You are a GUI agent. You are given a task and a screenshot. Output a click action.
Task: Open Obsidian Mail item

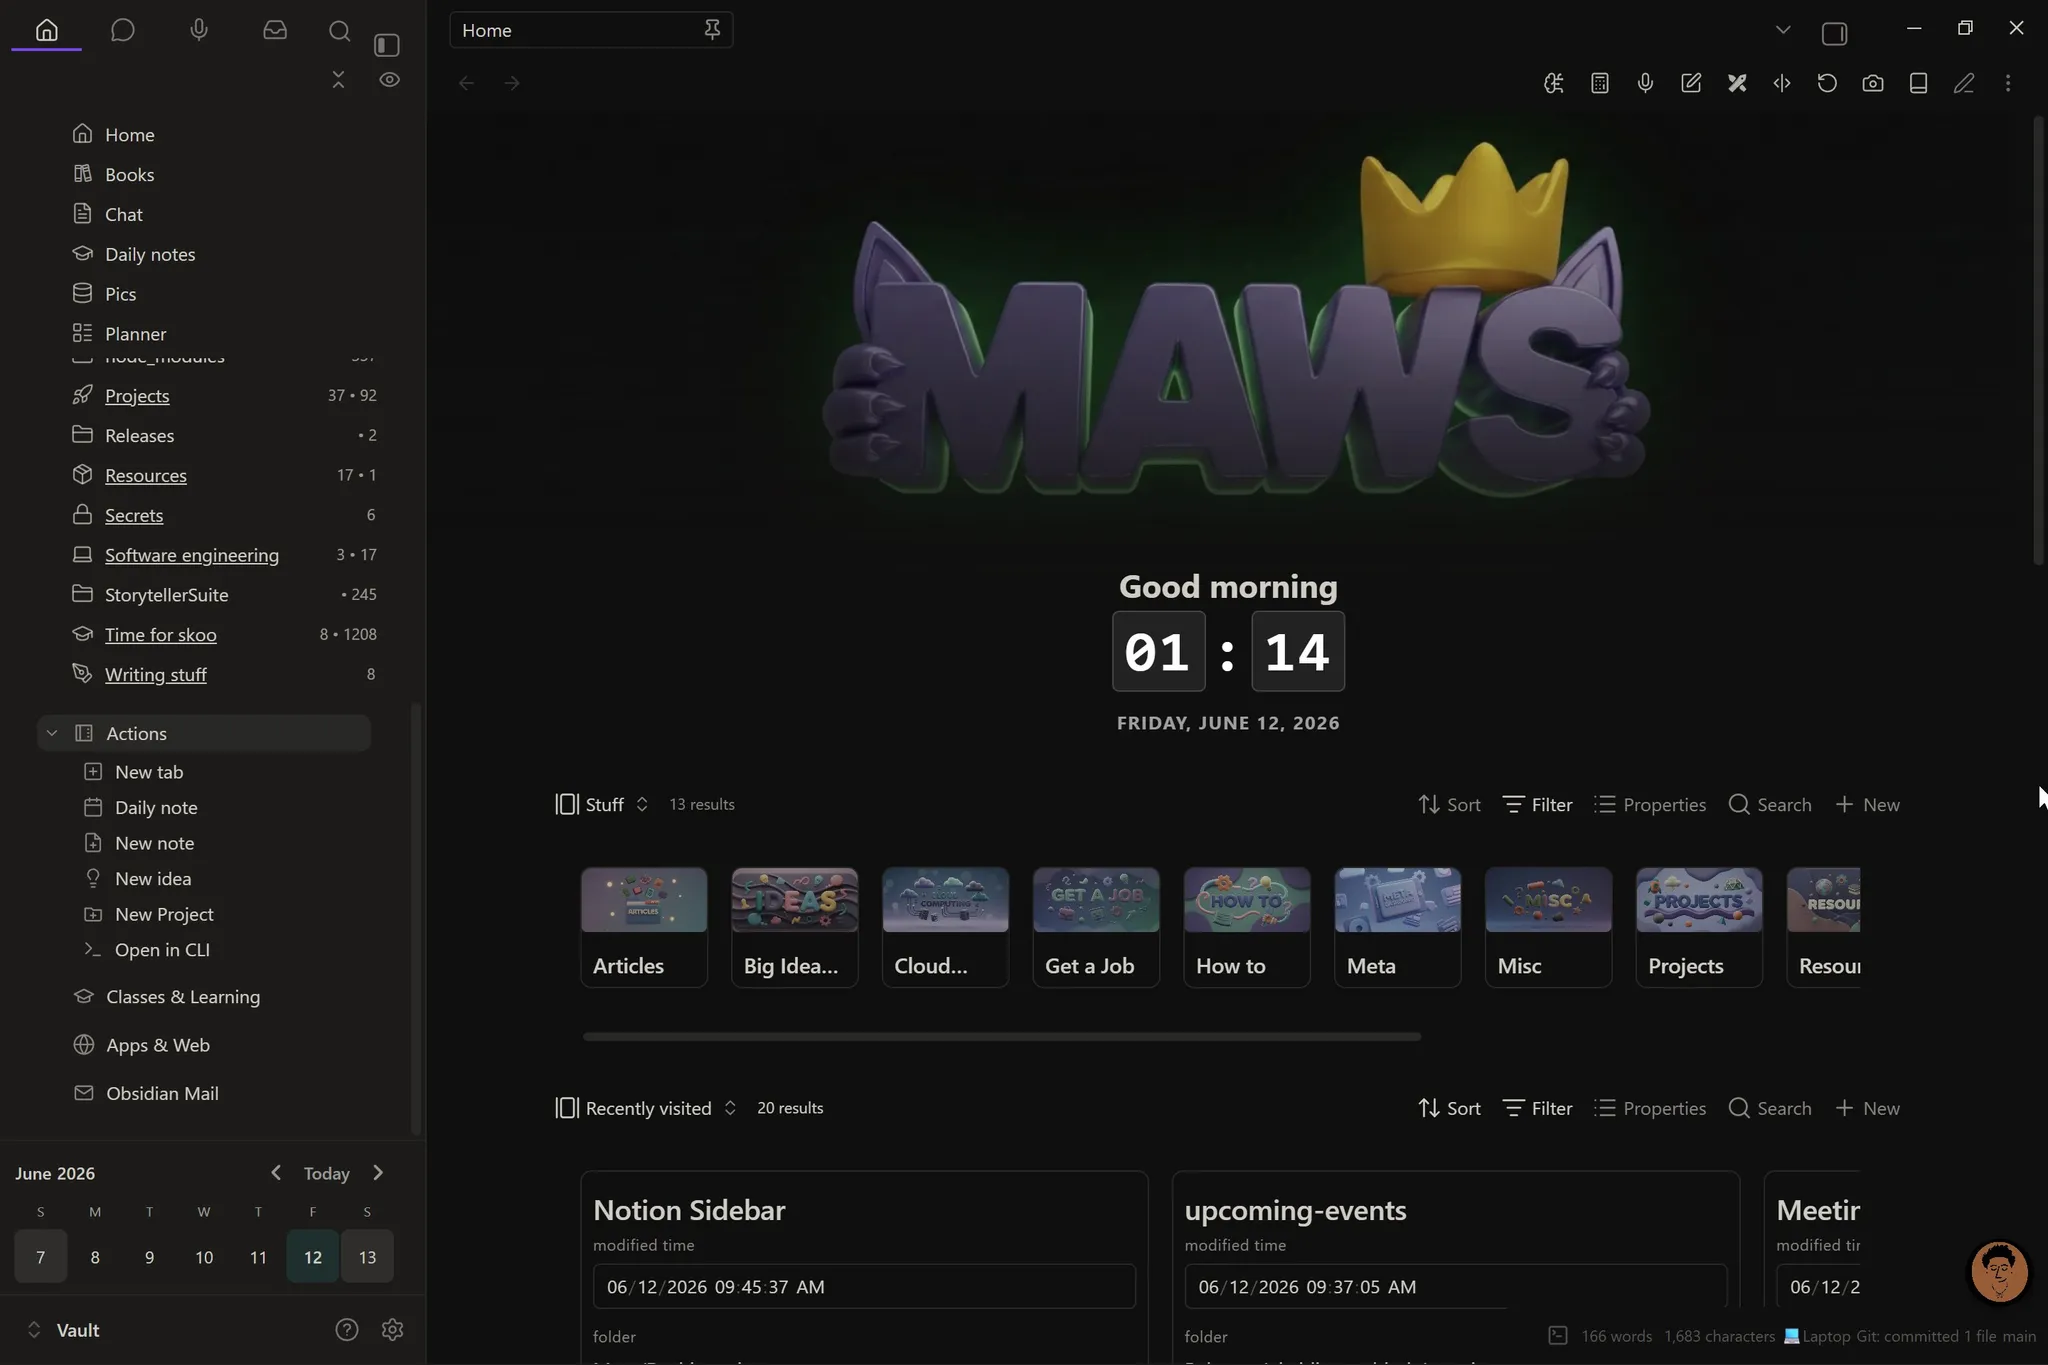(162, 1094)
